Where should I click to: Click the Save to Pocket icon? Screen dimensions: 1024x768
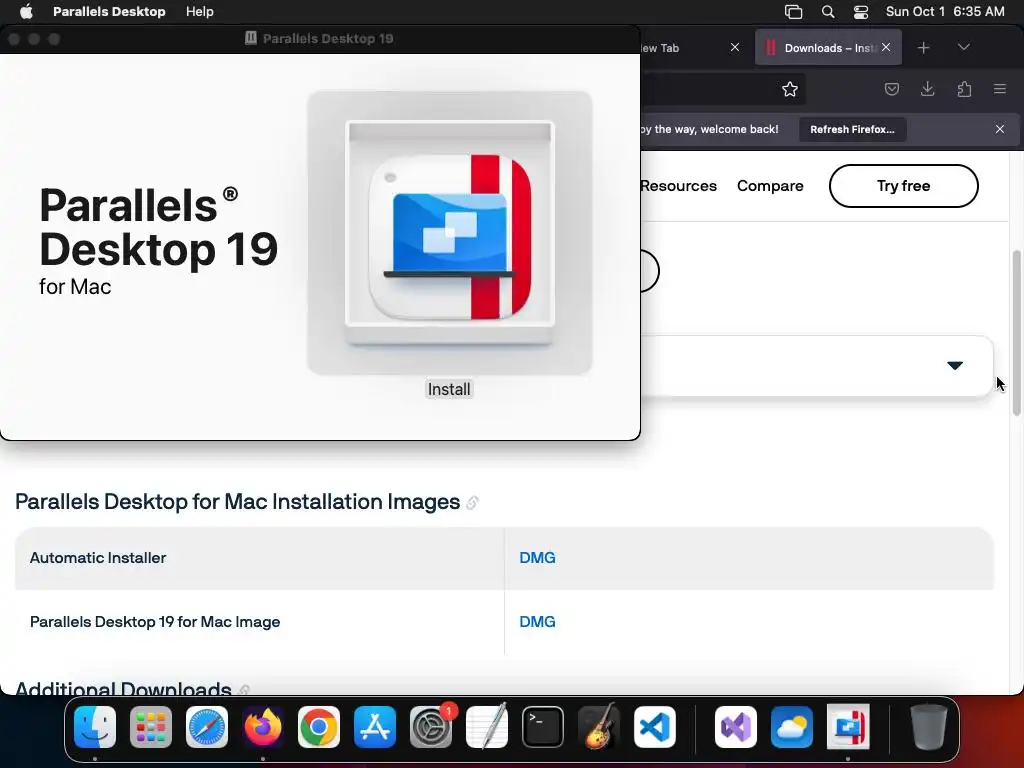[x=891, y=89]
